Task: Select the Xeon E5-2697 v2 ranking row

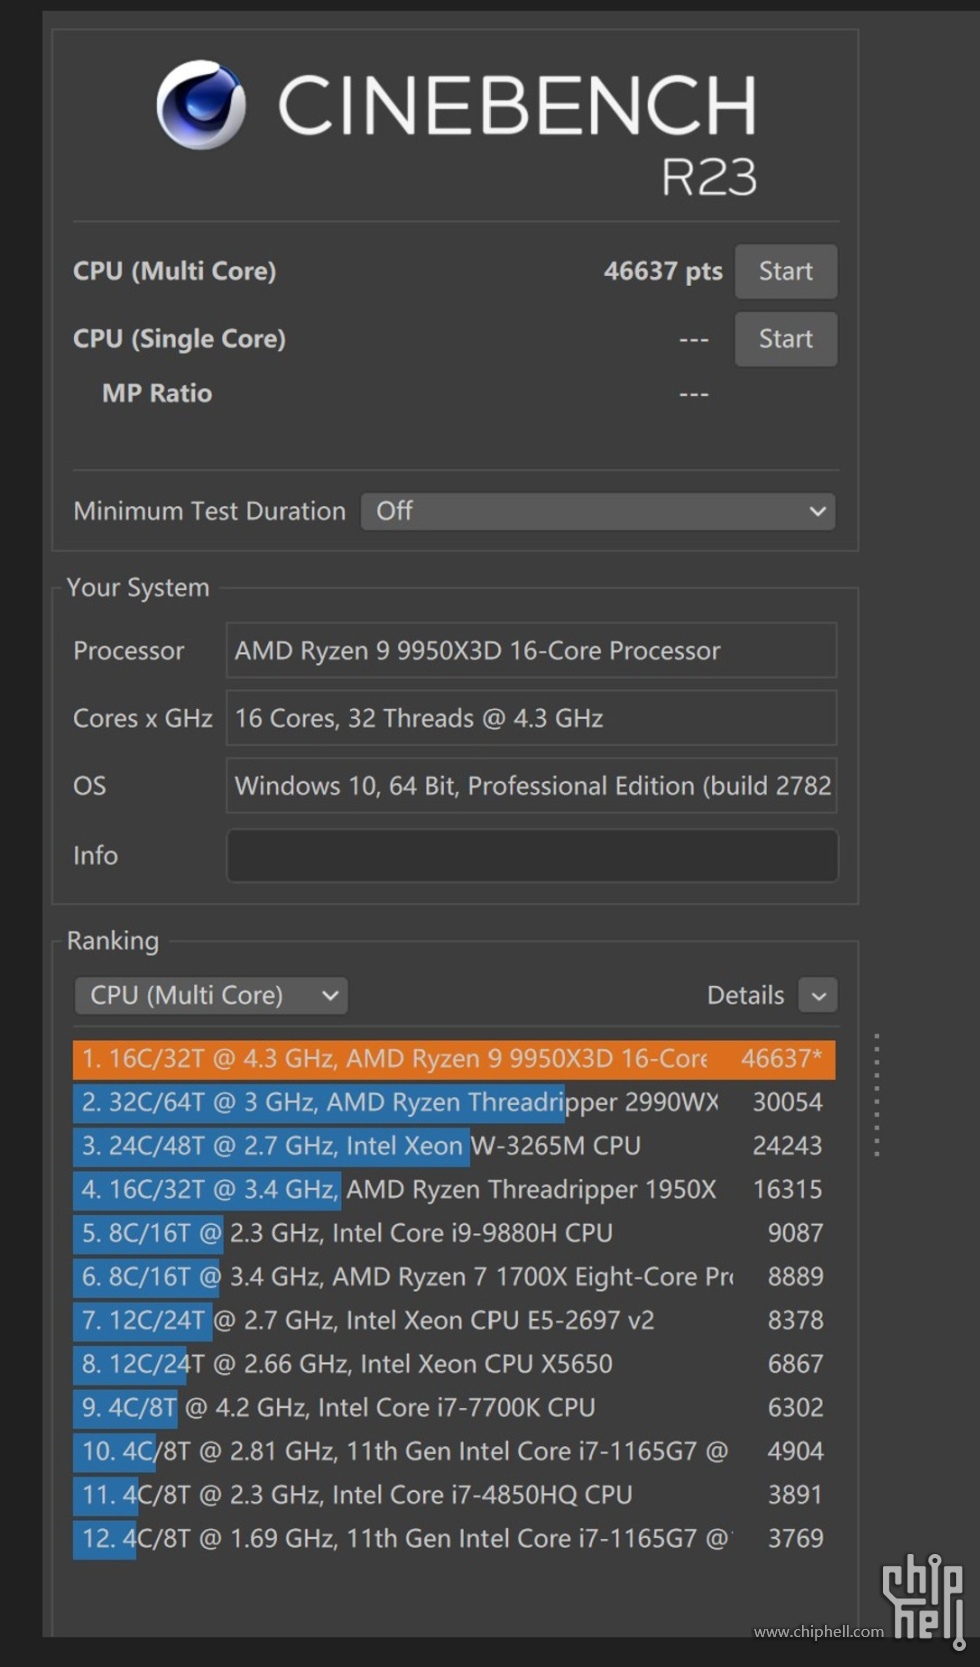Action: click(454, 1320)
